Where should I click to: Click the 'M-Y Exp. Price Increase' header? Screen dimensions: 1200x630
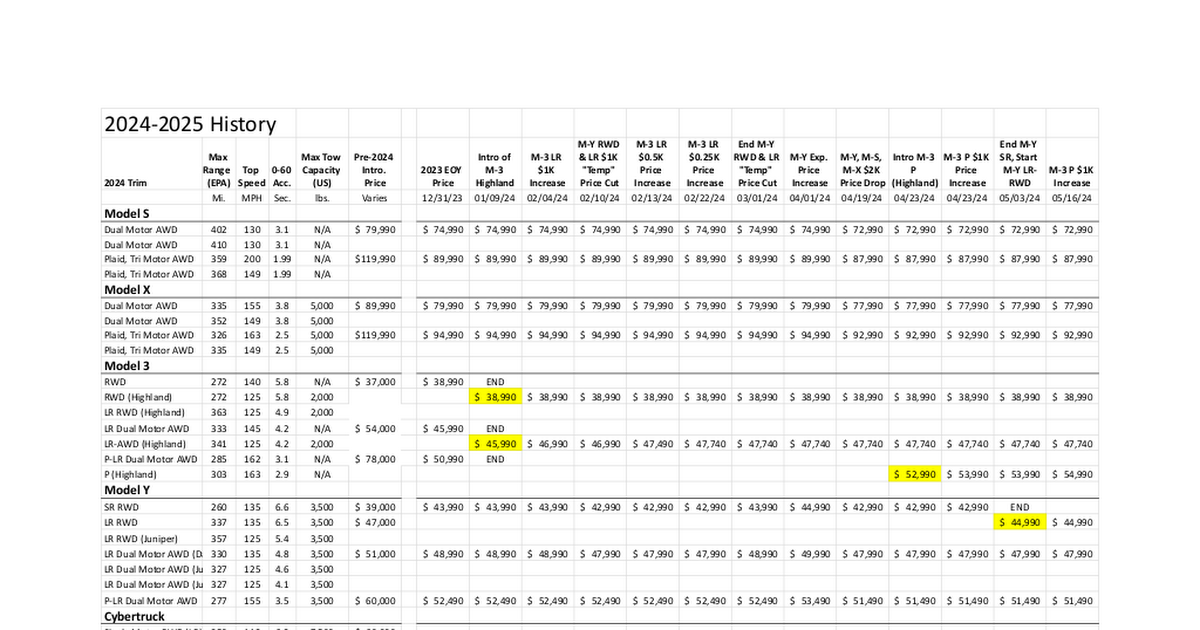(x=808, y=170)
